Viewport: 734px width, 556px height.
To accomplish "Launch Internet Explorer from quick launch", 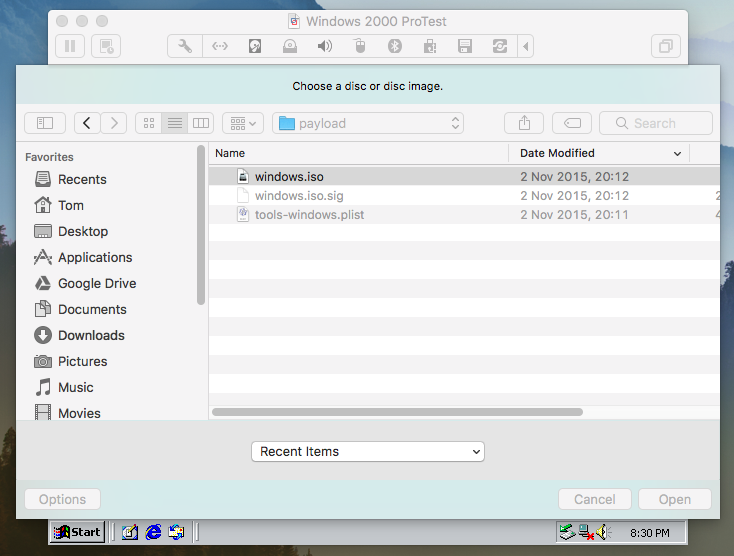I will pyautogui.click(x=153, y=532).
